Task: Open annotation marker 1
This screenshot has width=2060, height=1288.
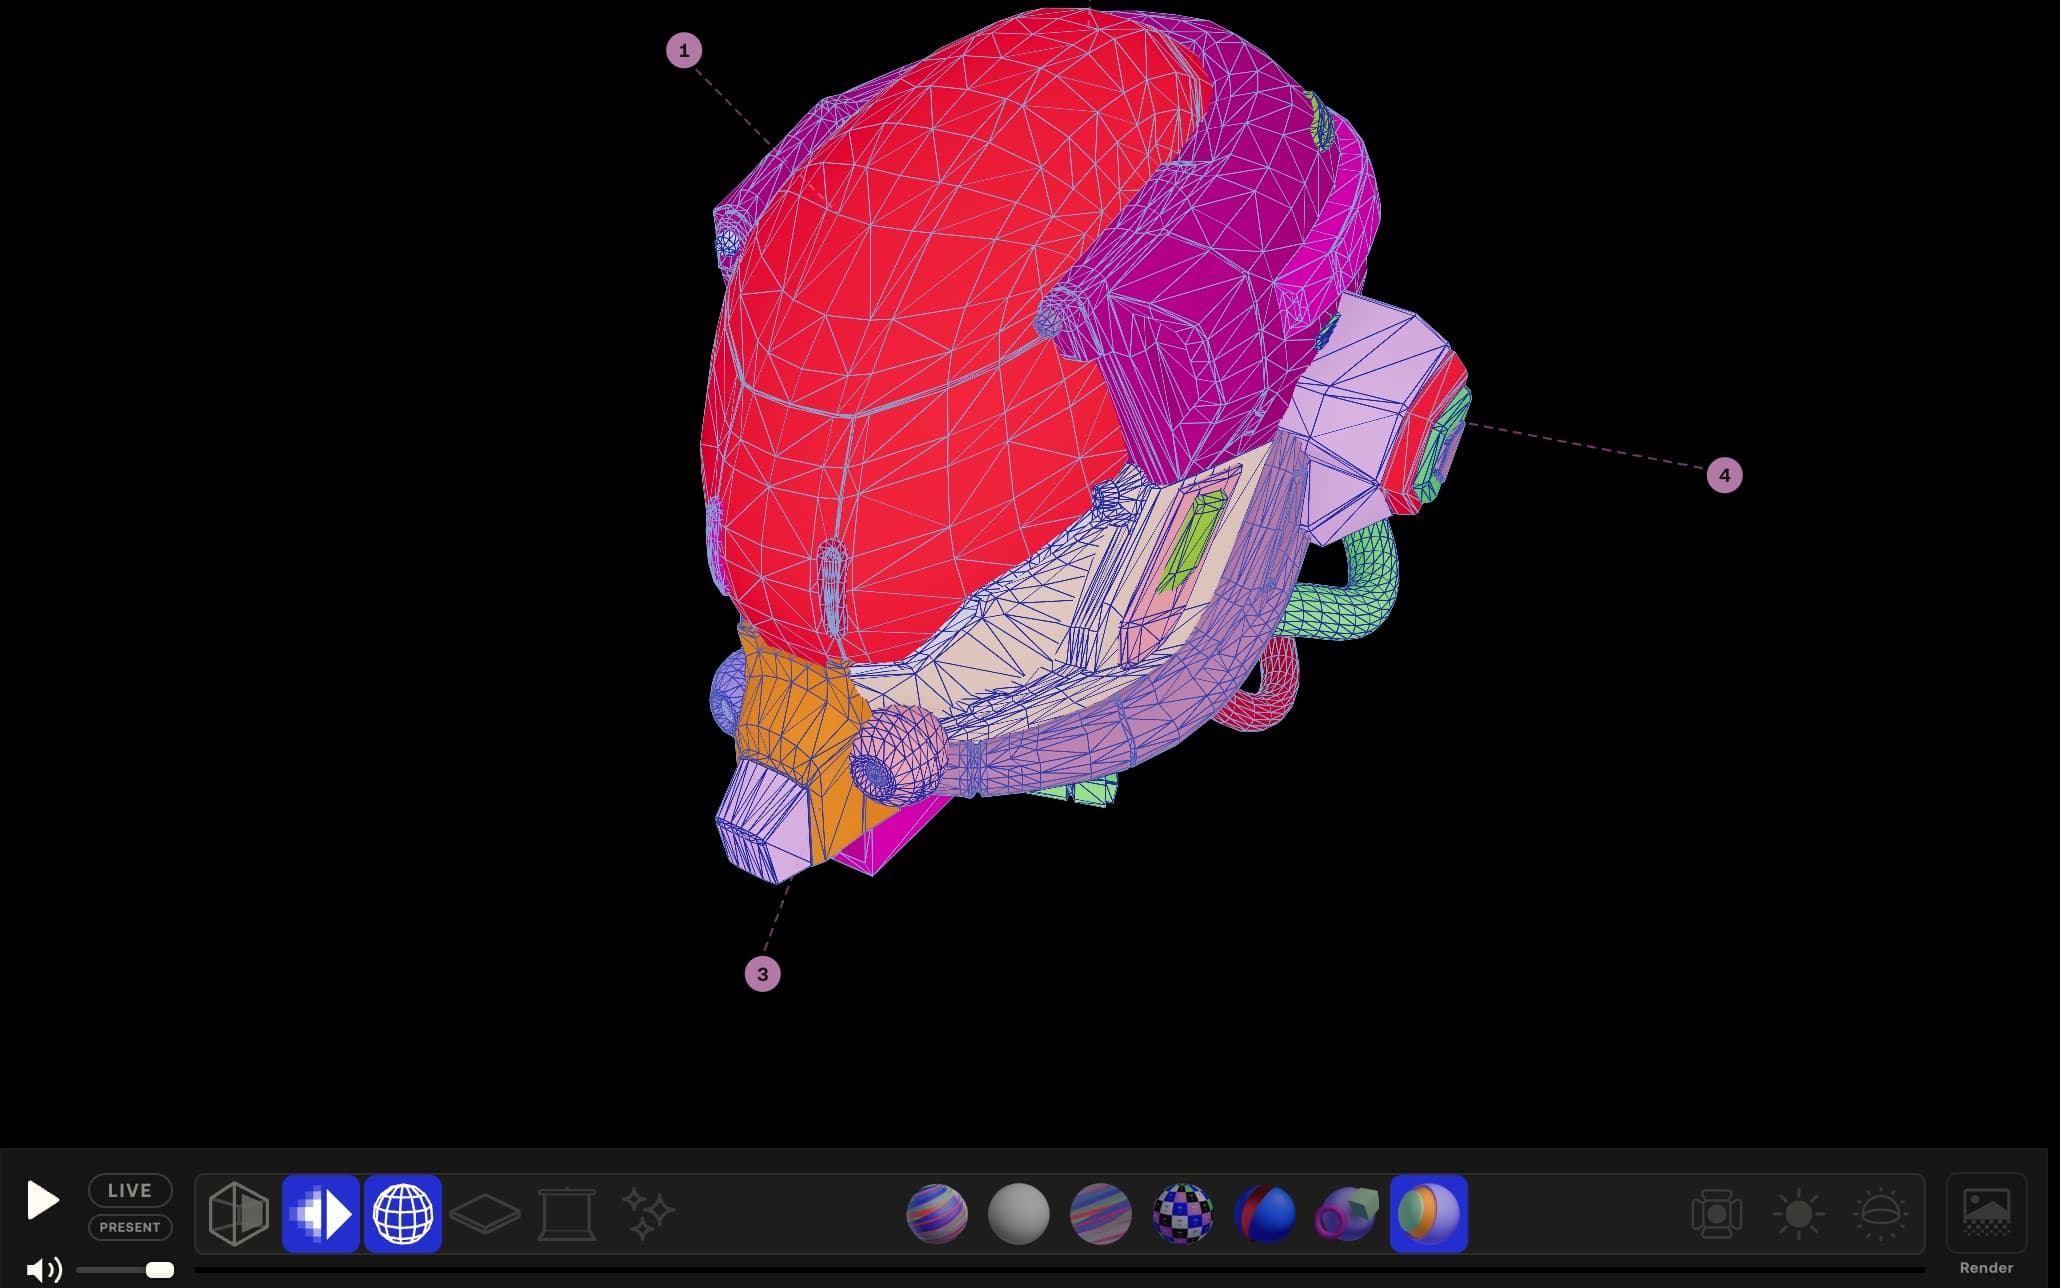Action: point(684,50)
